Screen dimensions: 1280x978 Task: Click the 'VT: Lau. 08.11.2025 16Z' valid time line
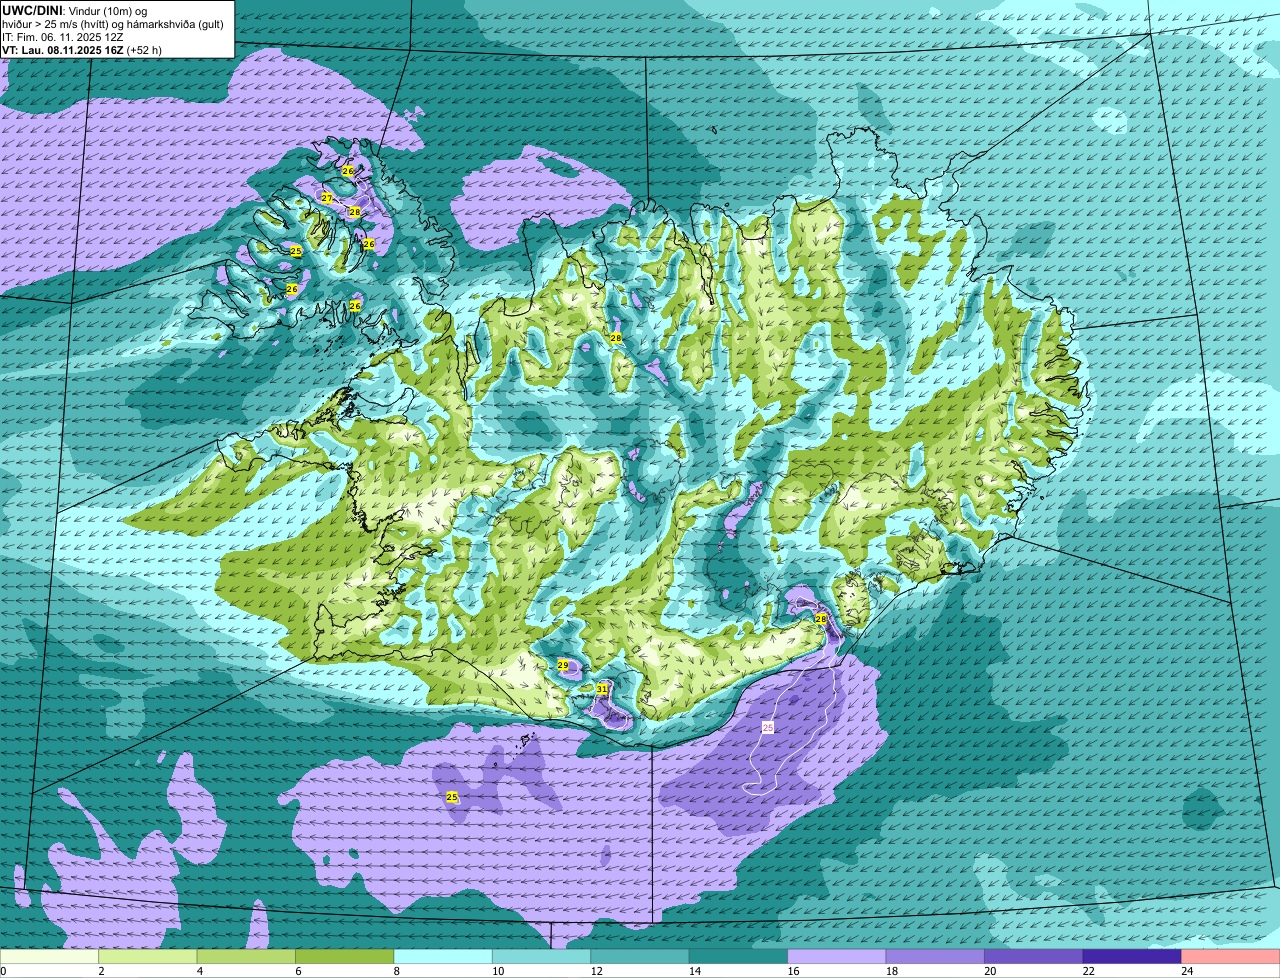pyautogui.click(x=63, y=50)
